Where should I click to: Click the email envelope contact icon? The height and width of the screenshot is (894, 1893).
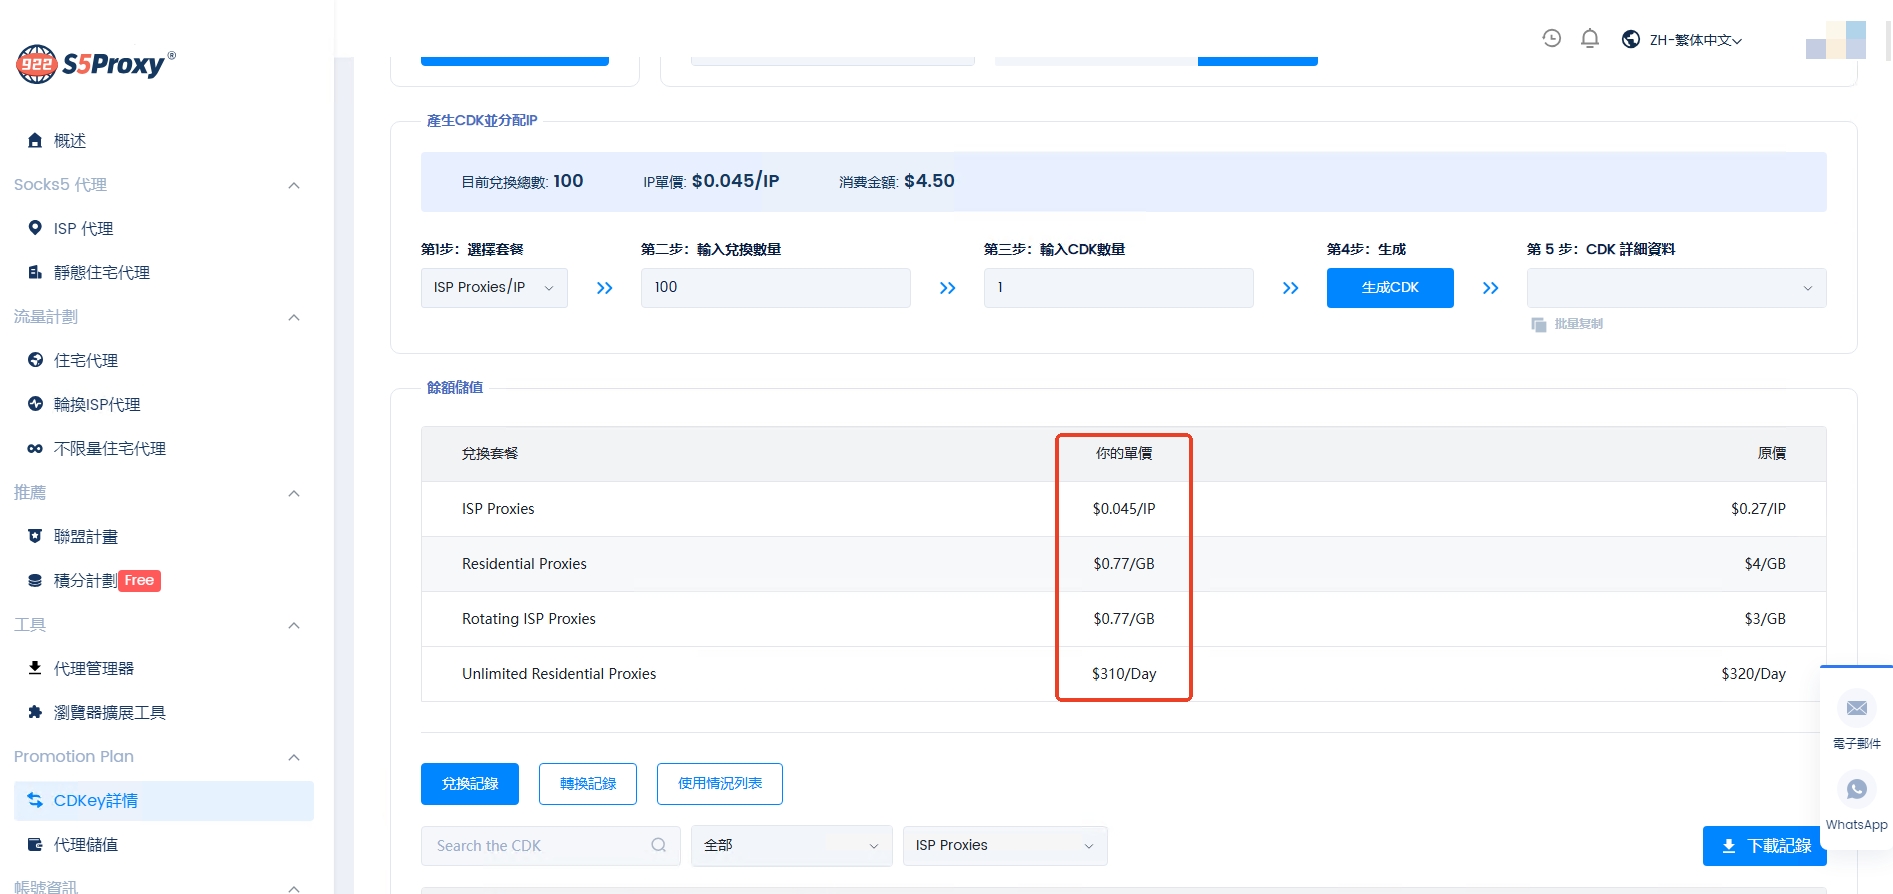tap(1856, 709)
